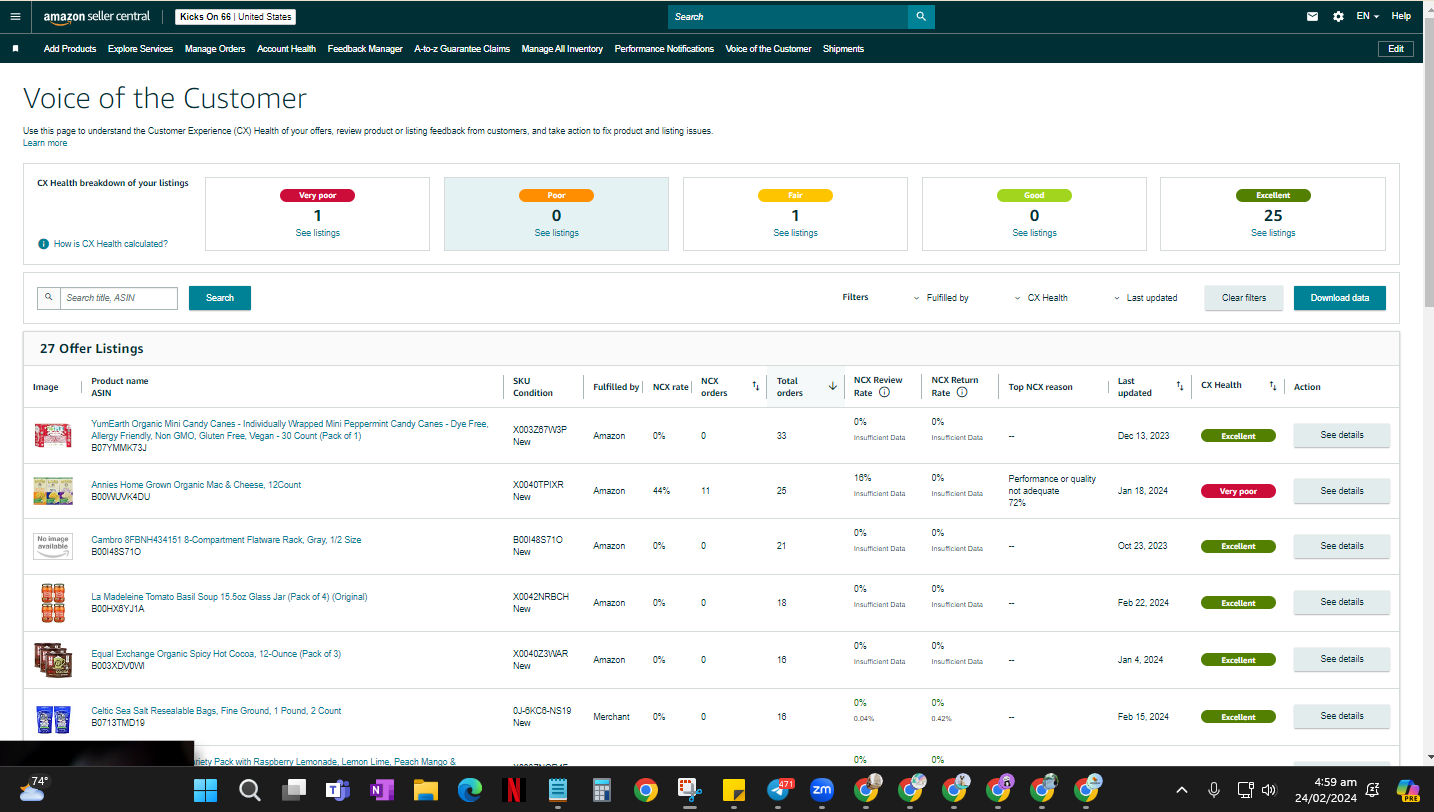The width and height of the screenshot is (1434, 812).
Task: Click the bookmark flag icon in the favorites bar
Action: coord(15,48)
